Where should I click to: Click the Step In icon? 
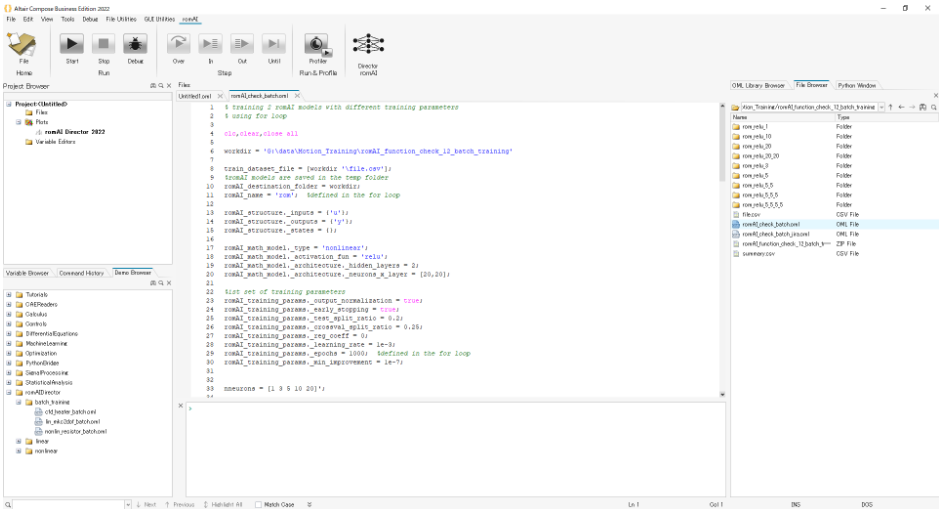(x=210, y=44)
